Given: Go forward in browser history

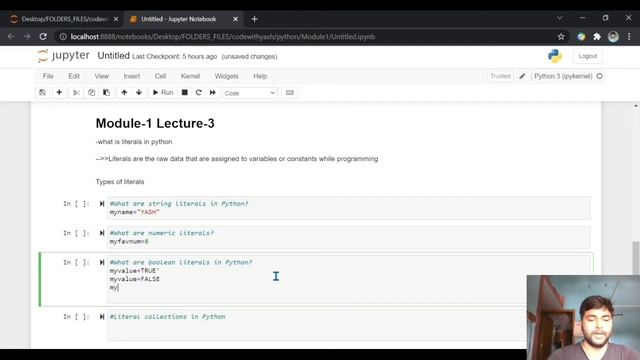Looking at the screenshot, I should tap(27, 37).
